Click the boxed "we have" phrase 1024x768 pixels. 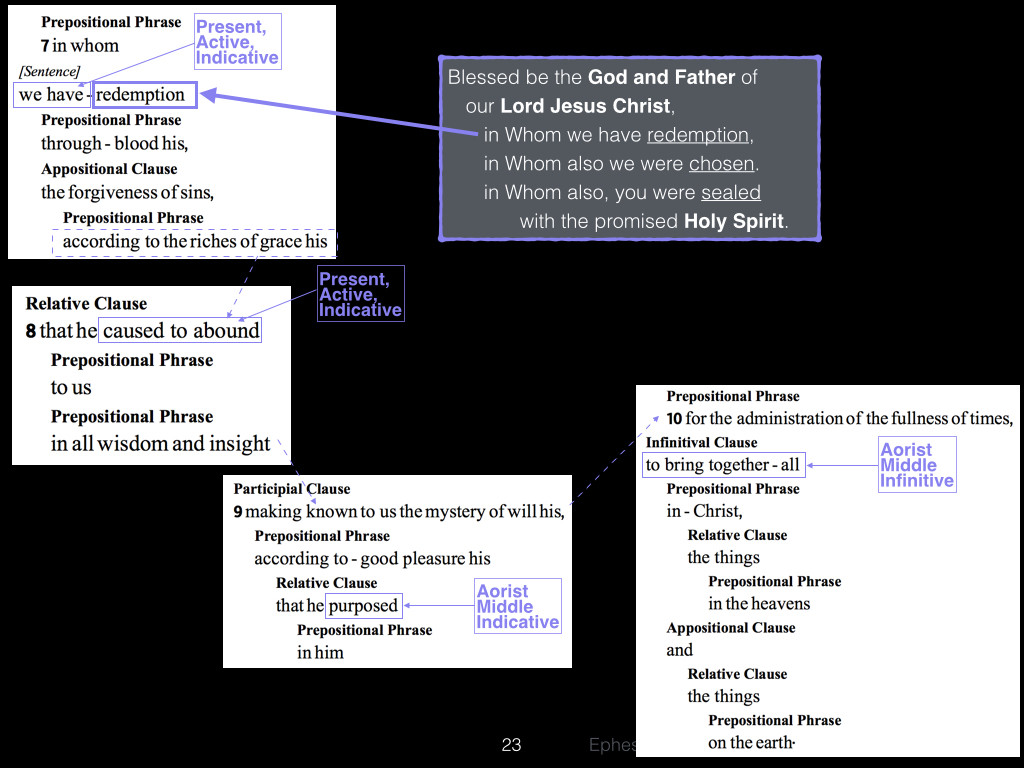[x=51, y=95]
